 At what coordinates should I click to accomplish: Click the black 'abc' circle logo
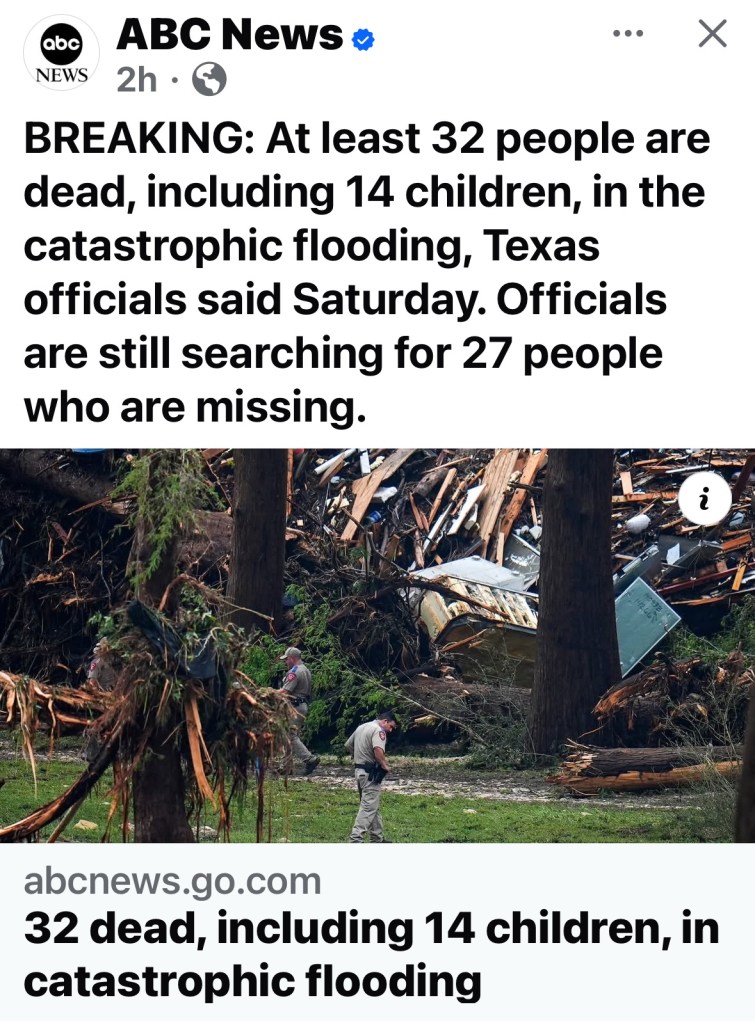pos(61,44)
